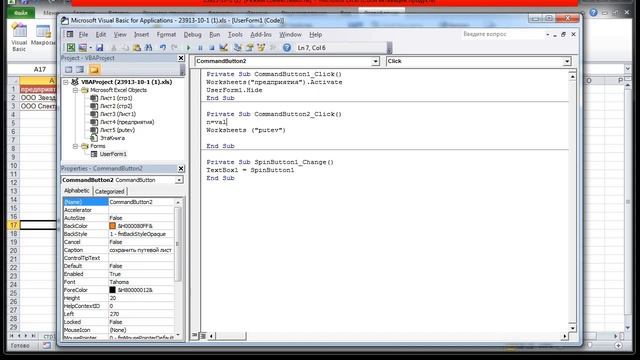Open the Edit menu
Viewport: 640px width, 360px height.
click(100, 35)
